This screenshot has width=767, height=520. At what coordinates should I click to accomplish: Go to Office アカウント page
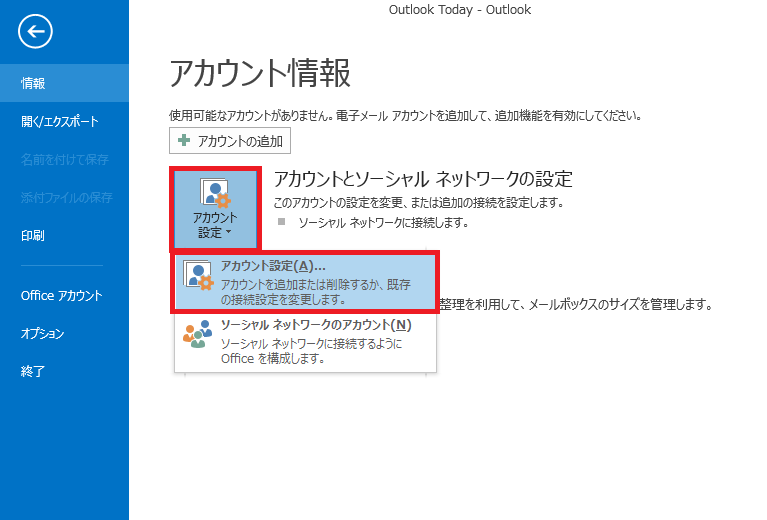pos(64,295)
